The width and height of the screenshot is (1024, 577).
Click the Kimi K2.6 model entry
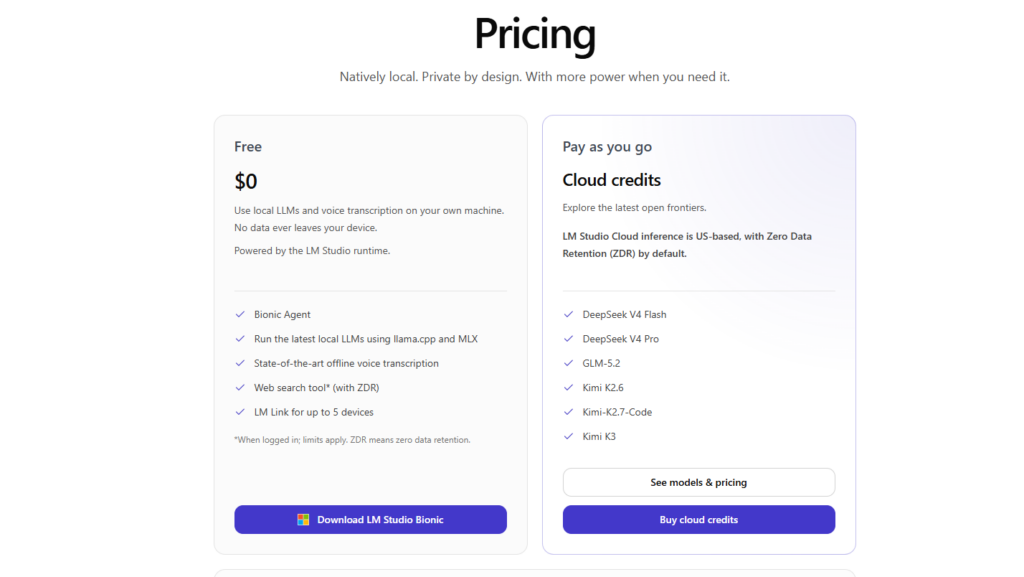(x=603, y=388)
